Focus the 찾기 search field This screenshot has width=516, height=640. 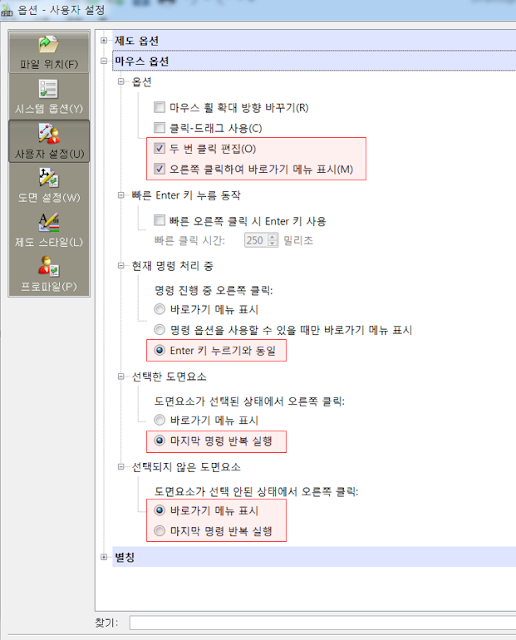(x=322, y=623)
